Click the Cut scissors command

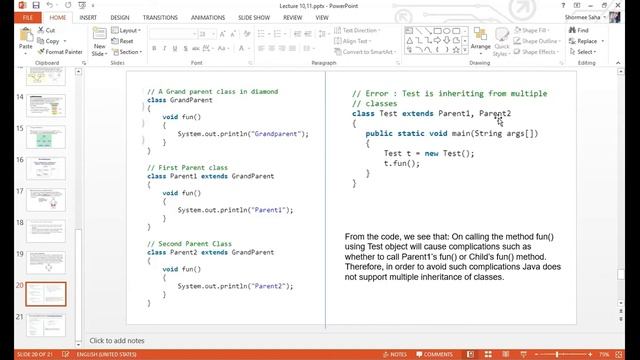pyautogui.click(x=46, y=30)
